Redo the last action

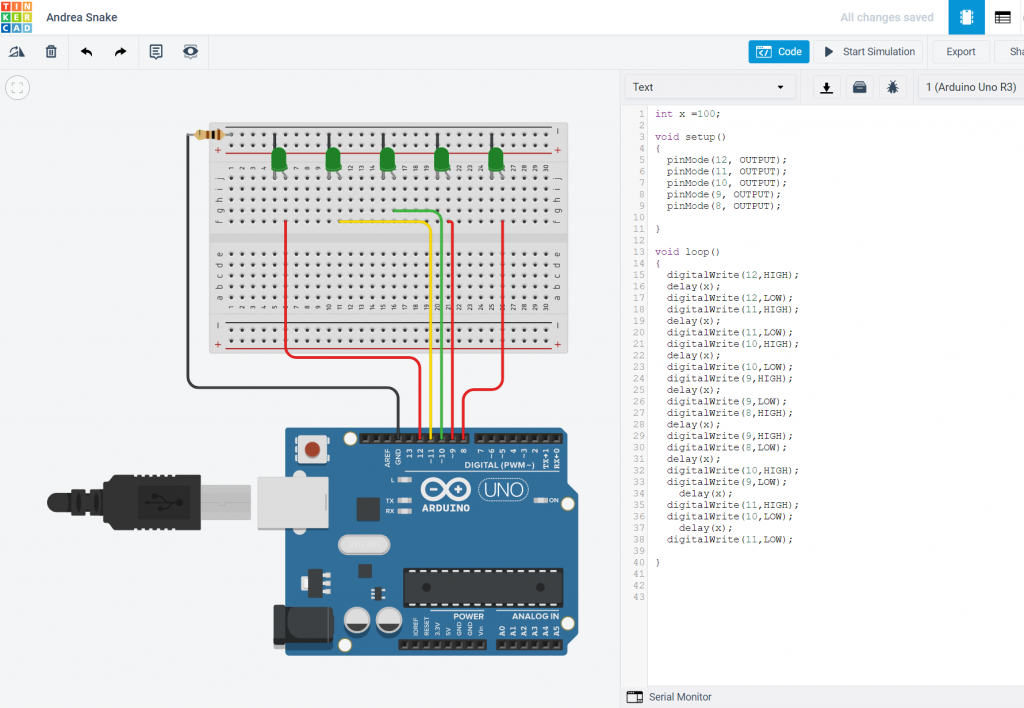(120, 52)
